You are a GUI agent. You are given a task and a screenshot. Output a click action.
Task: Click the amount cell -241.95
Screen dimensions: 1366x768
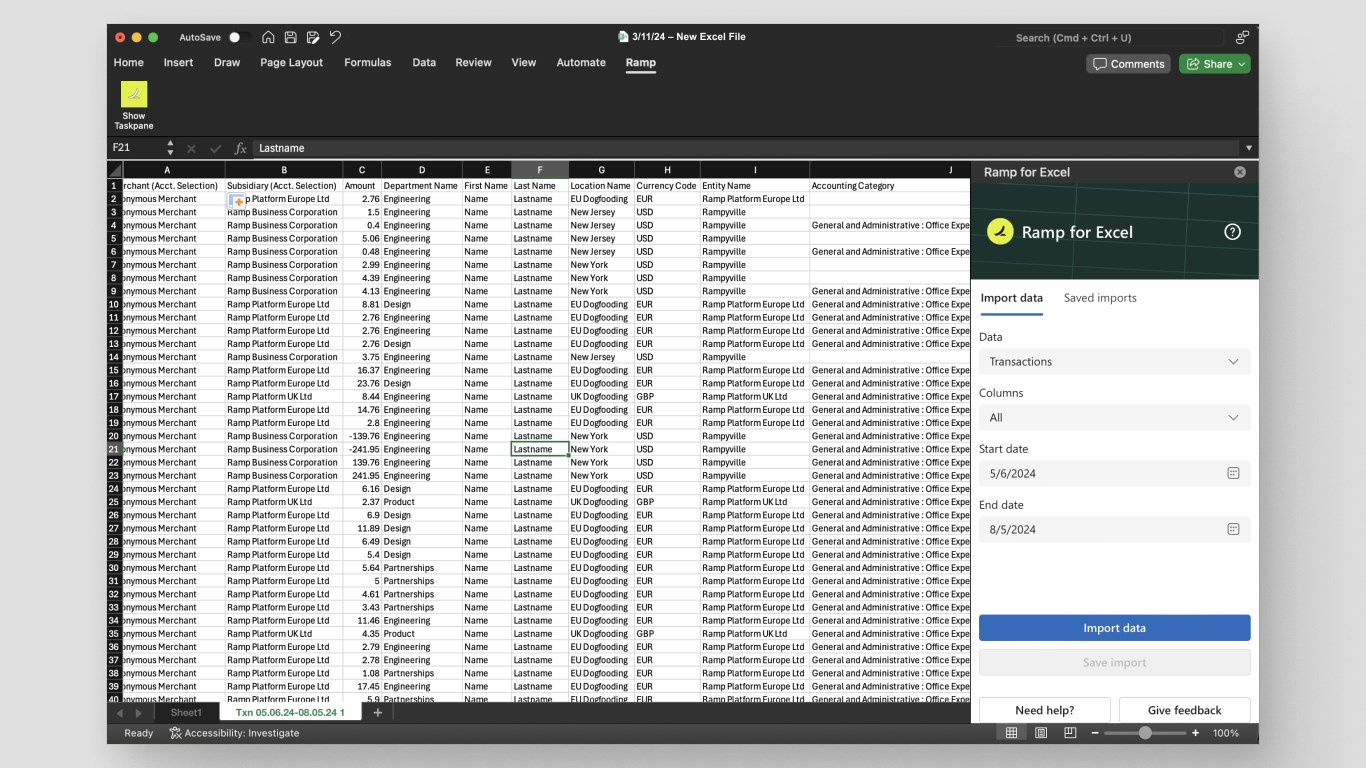(x=362, y=449)
